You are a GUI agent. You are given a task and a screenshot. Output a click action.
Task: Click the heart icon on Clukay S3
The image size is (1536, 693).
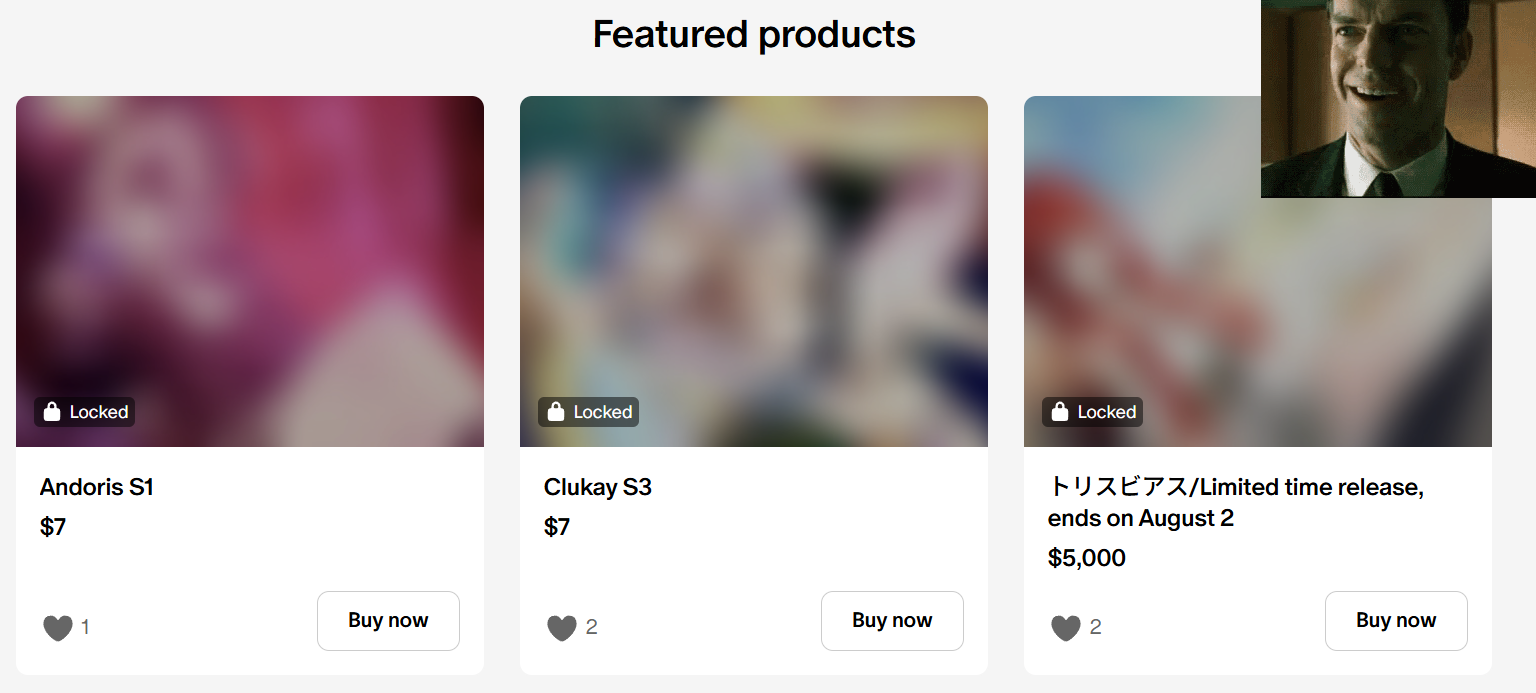point(562,628)
